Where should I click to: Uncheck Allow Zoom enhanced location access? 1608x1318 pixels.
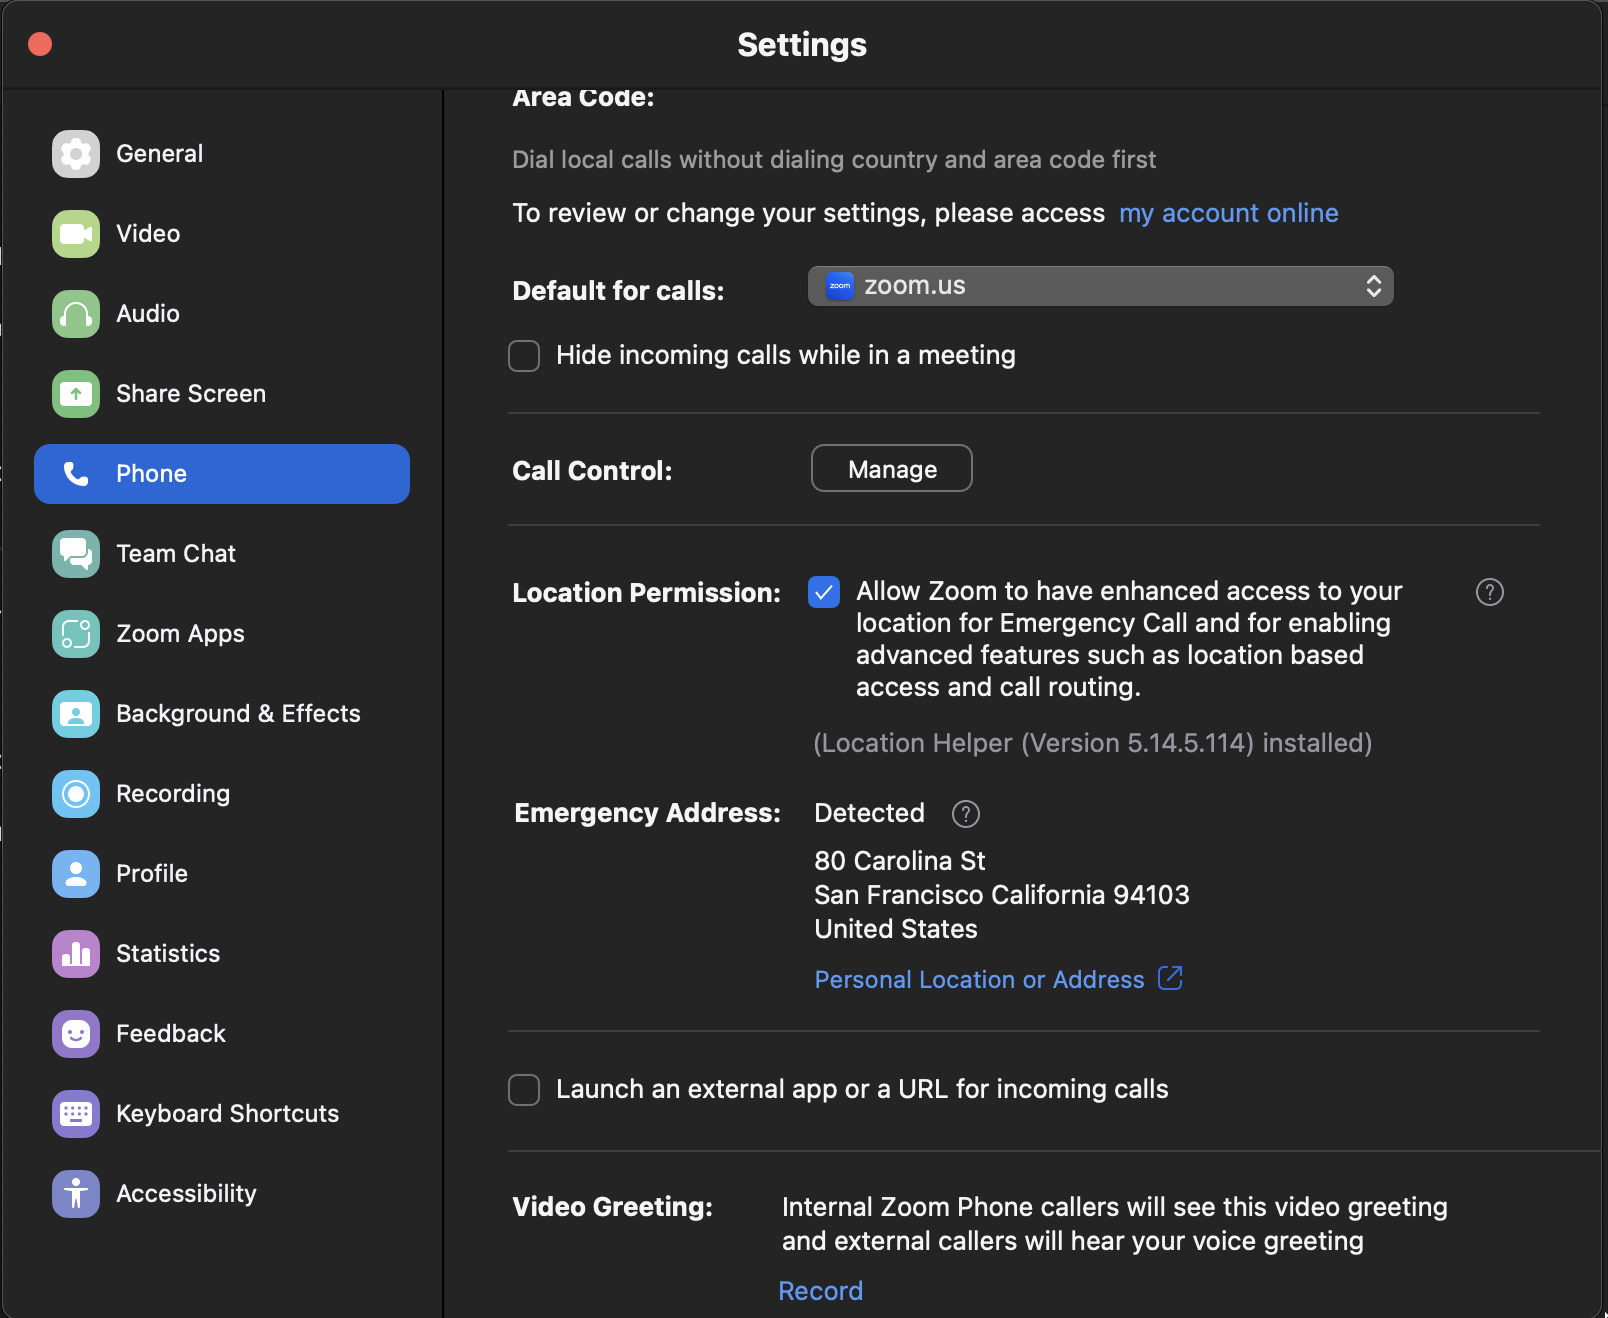point(824,592)
